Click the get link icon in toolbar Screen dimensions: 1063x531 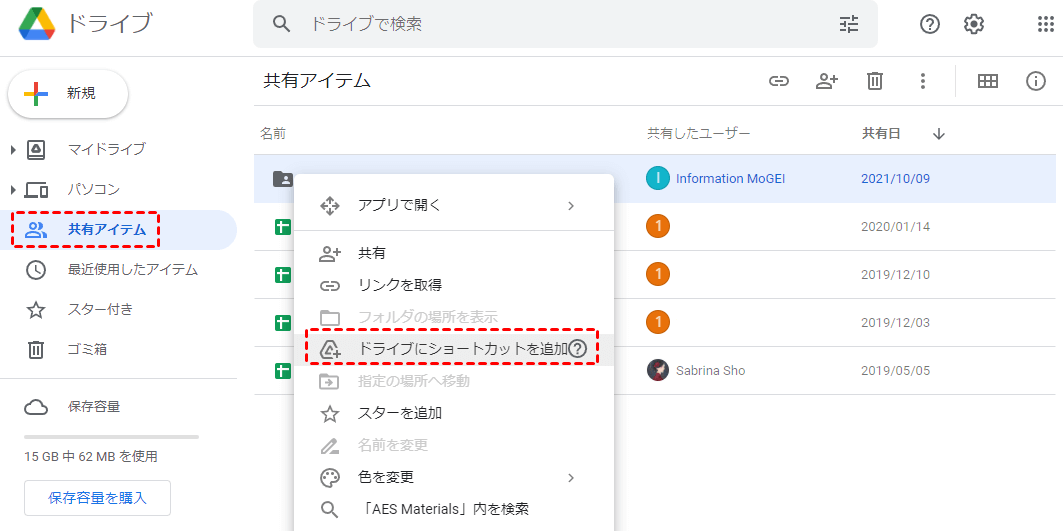click(x=779, y=82)
